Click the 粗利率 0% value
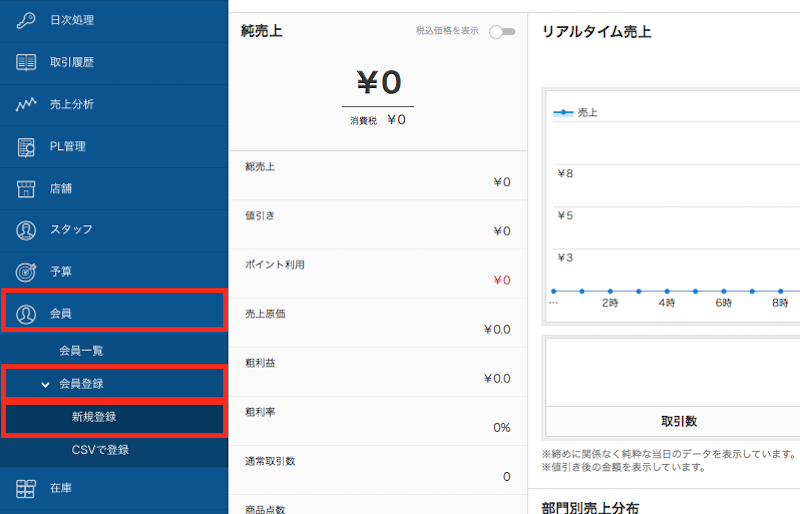 point(502,427)
